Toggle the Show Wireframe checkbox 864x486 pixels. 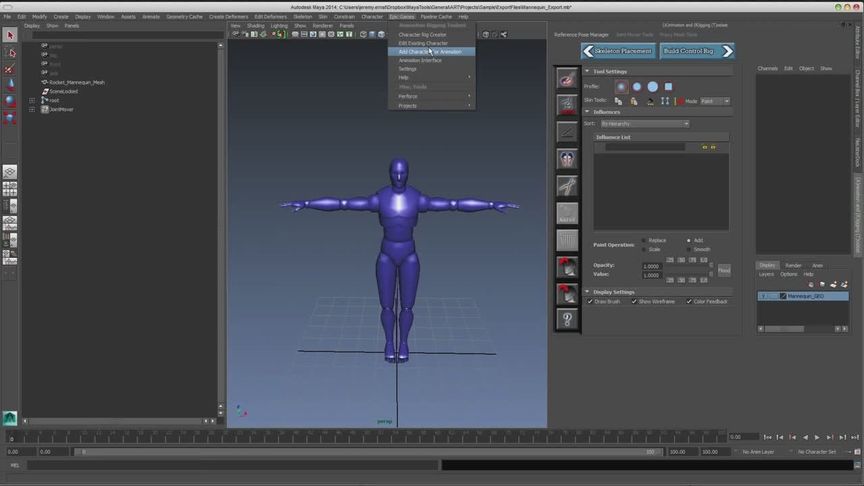click(x=634, y=301)
